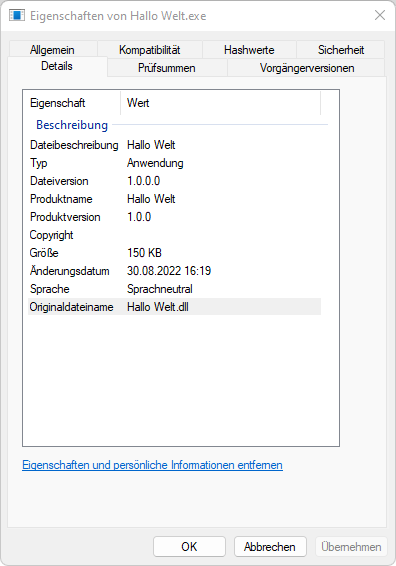Screen dimensions: 396x566
Task: Select the Dateibeschreibung property row
Action: pyautogui.click(x=174, y=145)
